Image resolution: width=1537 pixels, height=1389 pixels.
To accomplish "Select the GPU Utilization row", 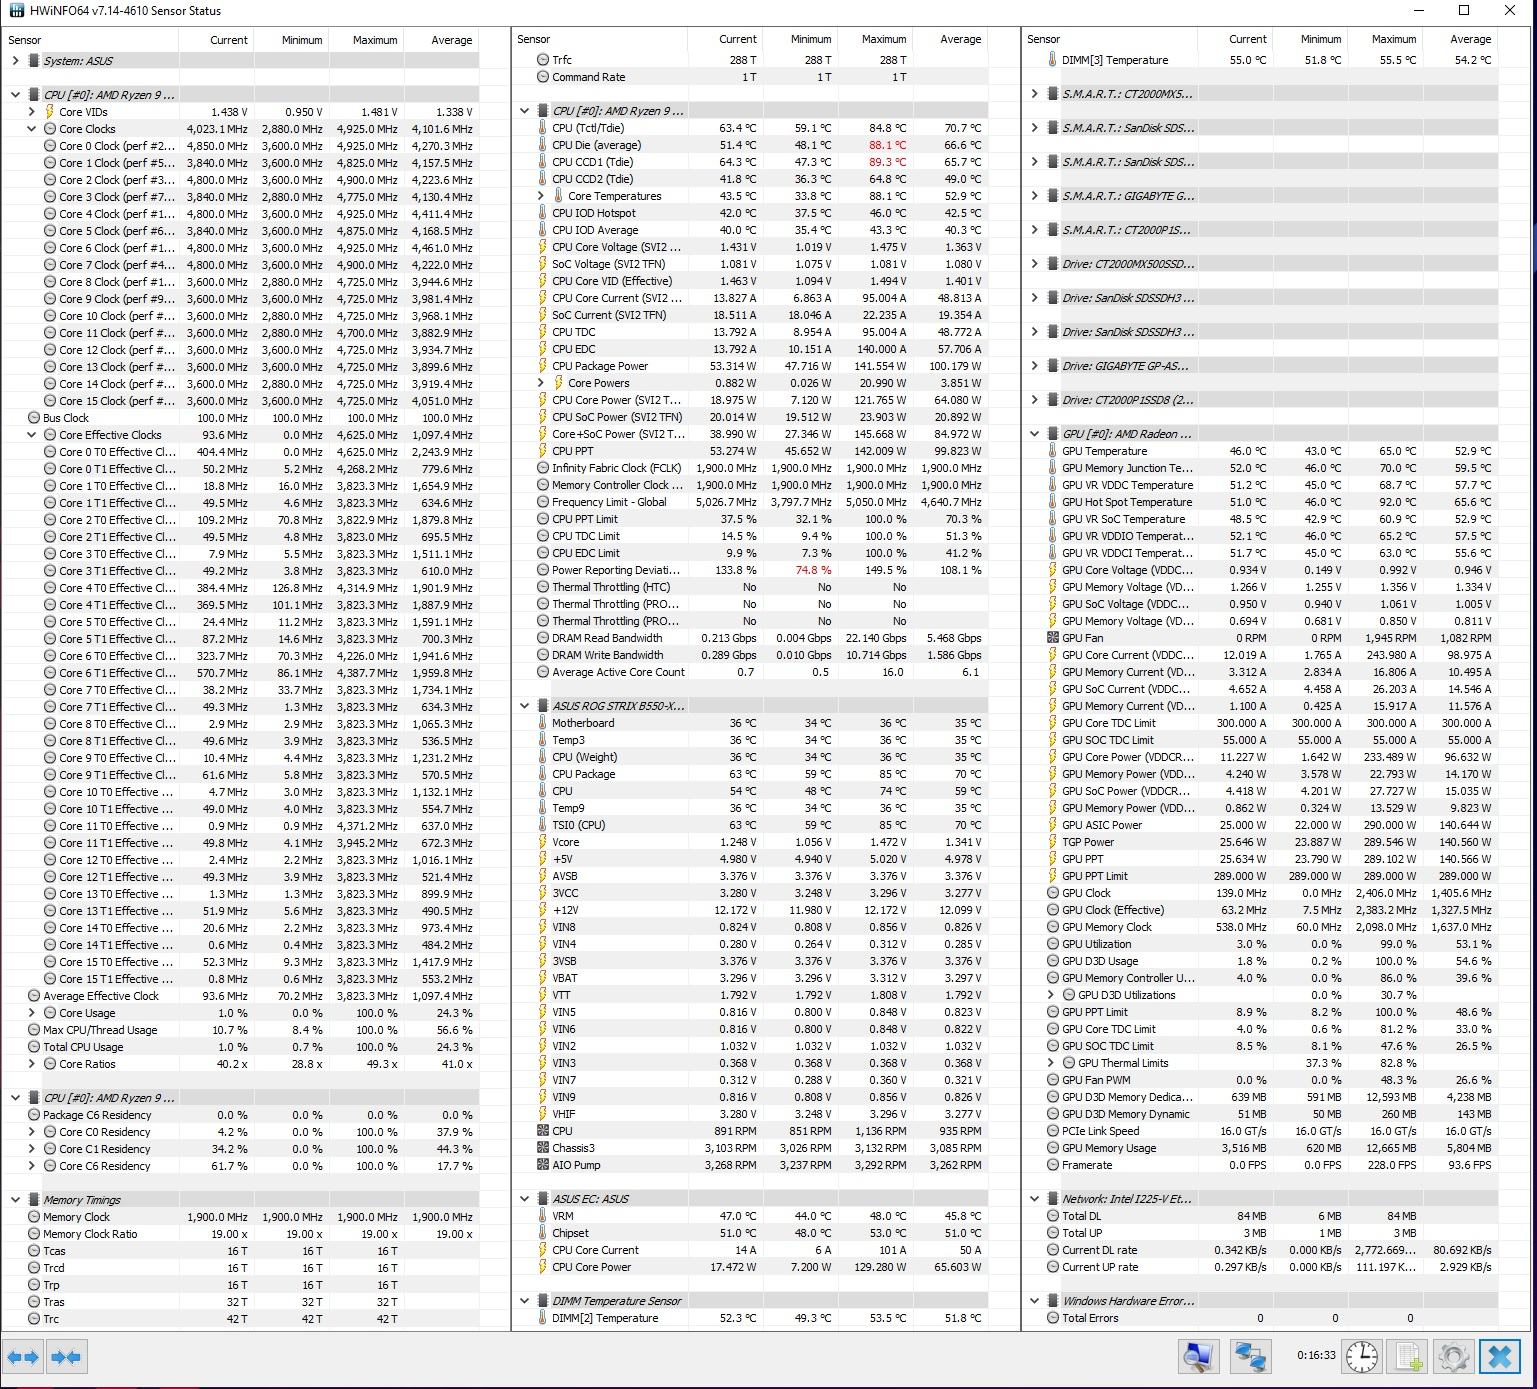I will [x=1260, y=944].
